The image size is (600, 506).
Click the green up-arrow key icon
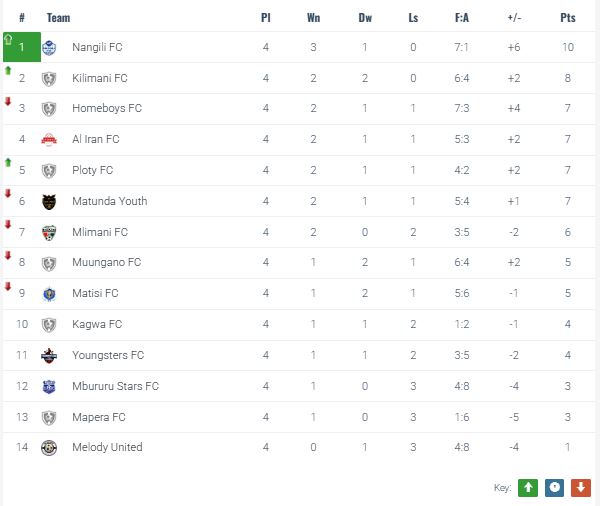(528, 487)
